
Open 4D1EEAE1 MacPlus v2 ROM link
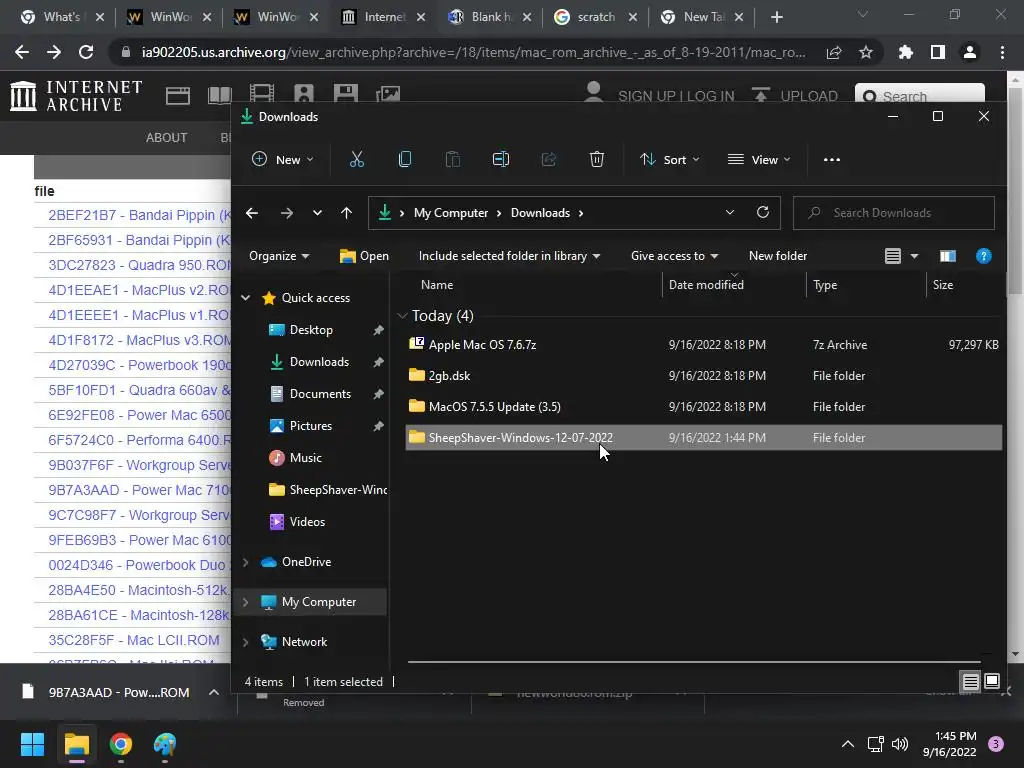tap(140, 290)
